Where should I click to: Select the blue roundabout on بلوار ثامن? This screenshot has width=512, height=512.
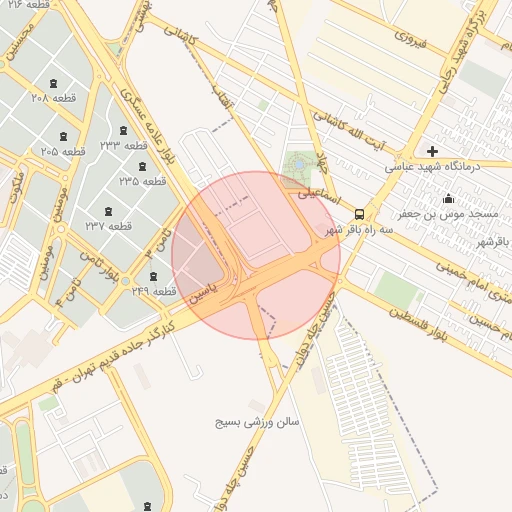(125, 281)
